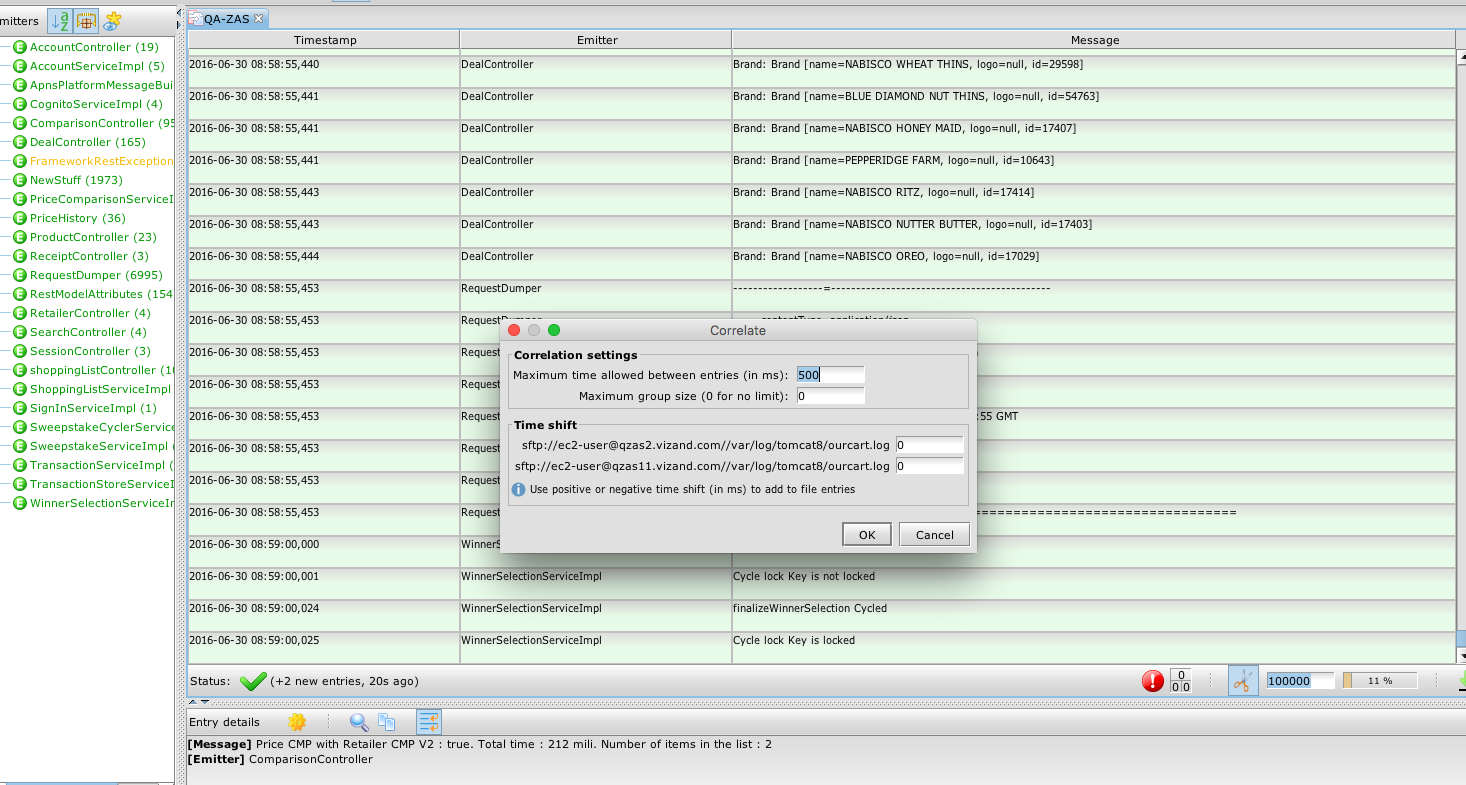Select ReceiptController (3) emitter
Viewport: 1466px width, 785px height.
coord(89,256)
